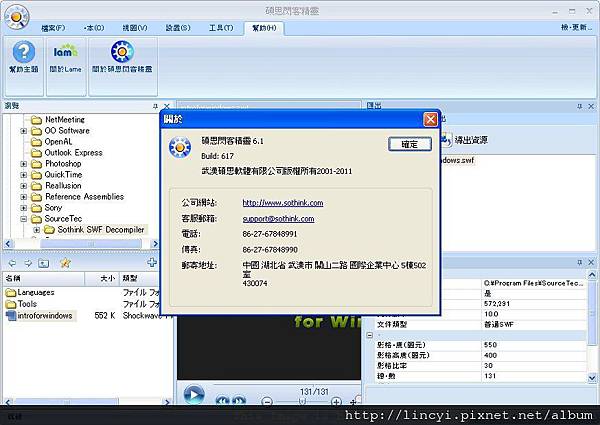This screenshot has height=425, width=600.
Task: Expand the Photoshop folder
Action: (x=23, y=164)
